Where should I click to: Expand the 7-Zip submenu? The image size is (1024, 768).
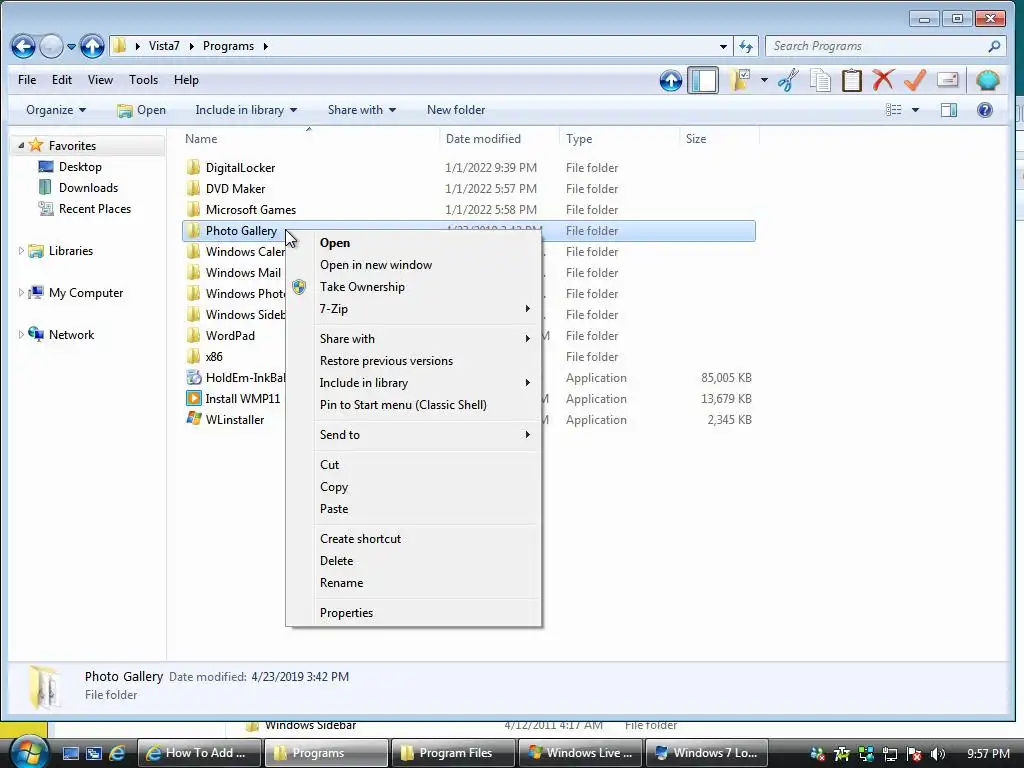414,309
